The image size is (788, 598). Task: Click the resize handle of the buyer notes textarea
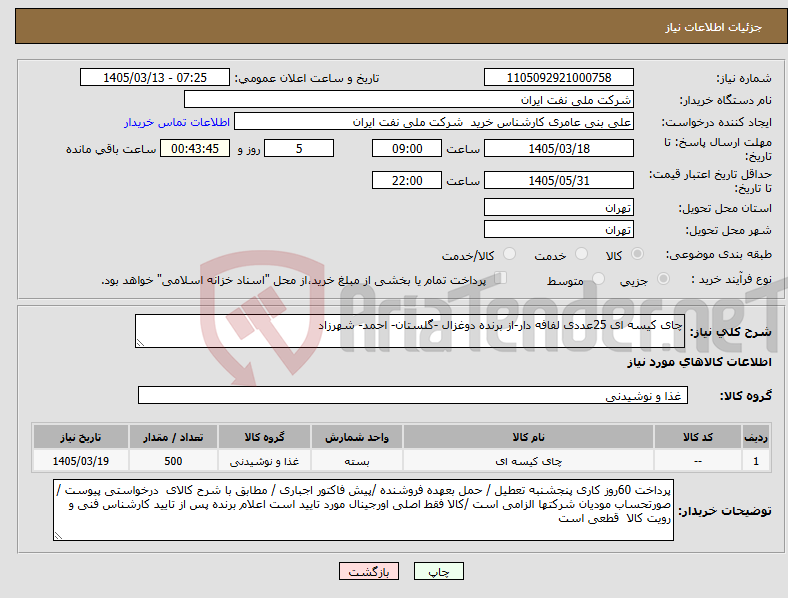pos(58,536)
